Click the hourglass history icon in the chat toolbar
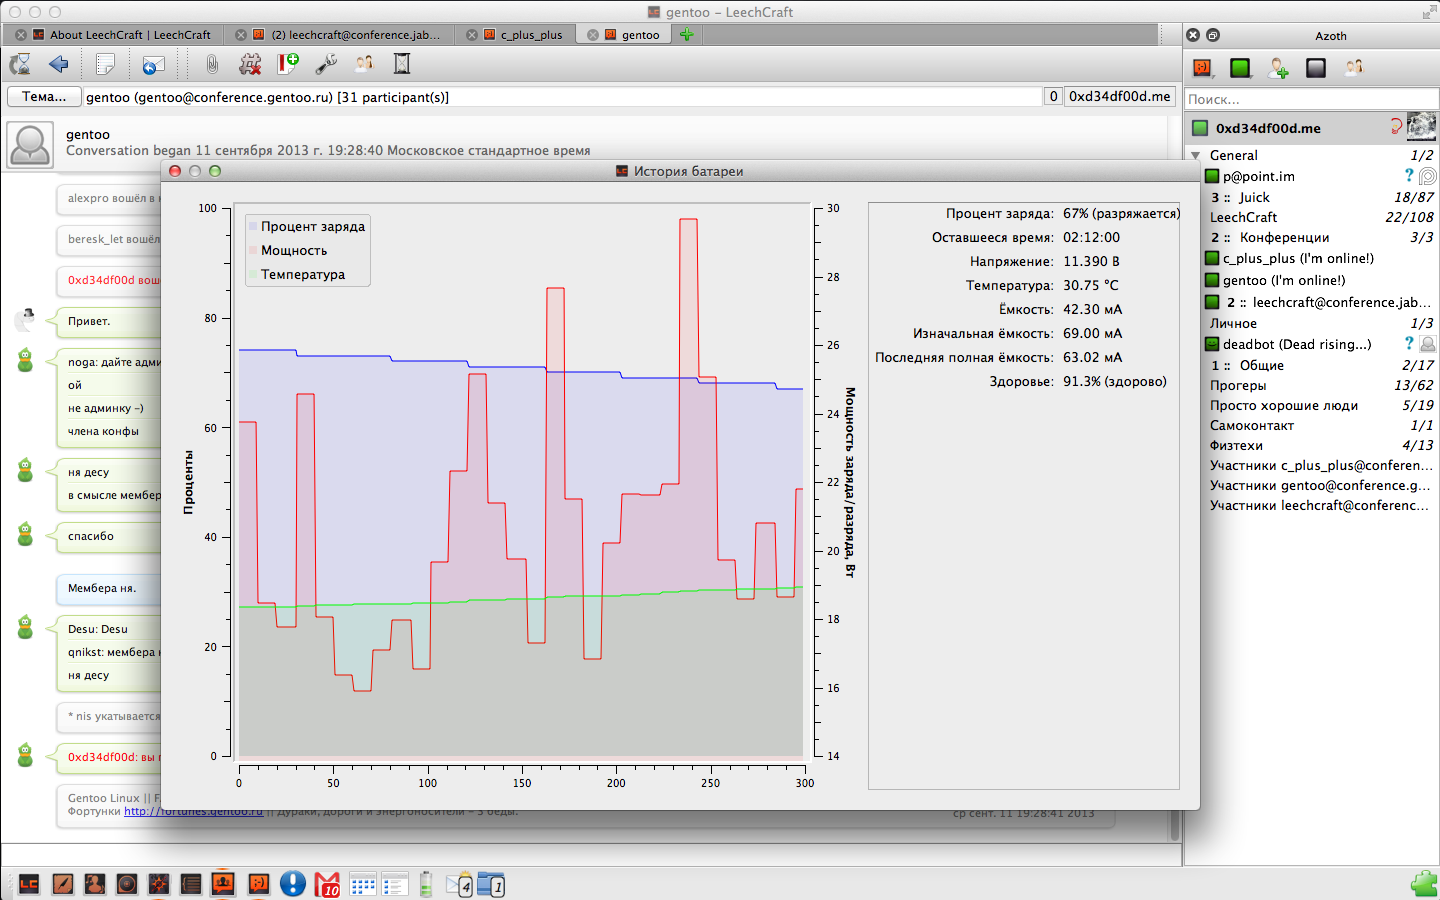The width and height of the screenshot is (1440, 900). (20, 64)
